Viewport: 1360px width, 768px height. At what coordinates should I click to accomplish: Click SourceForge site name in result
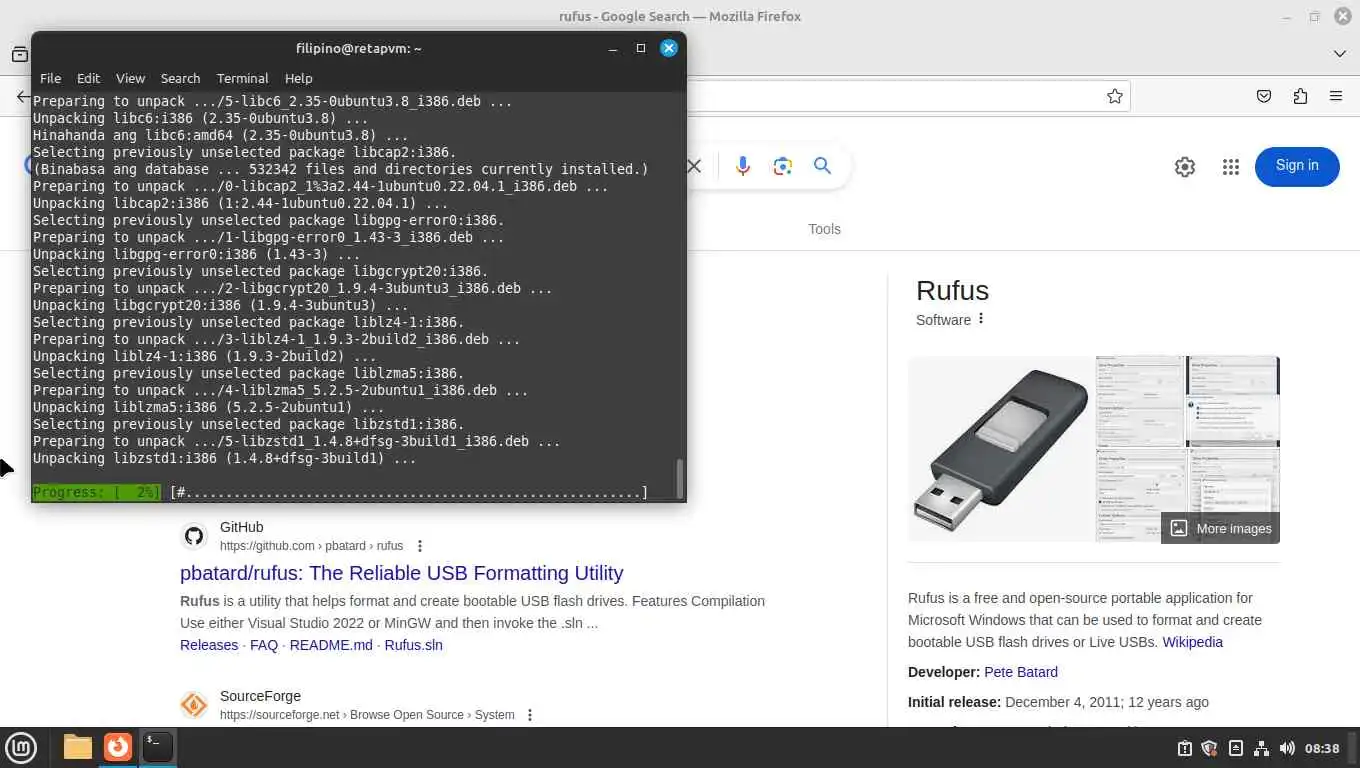(260, 696)
